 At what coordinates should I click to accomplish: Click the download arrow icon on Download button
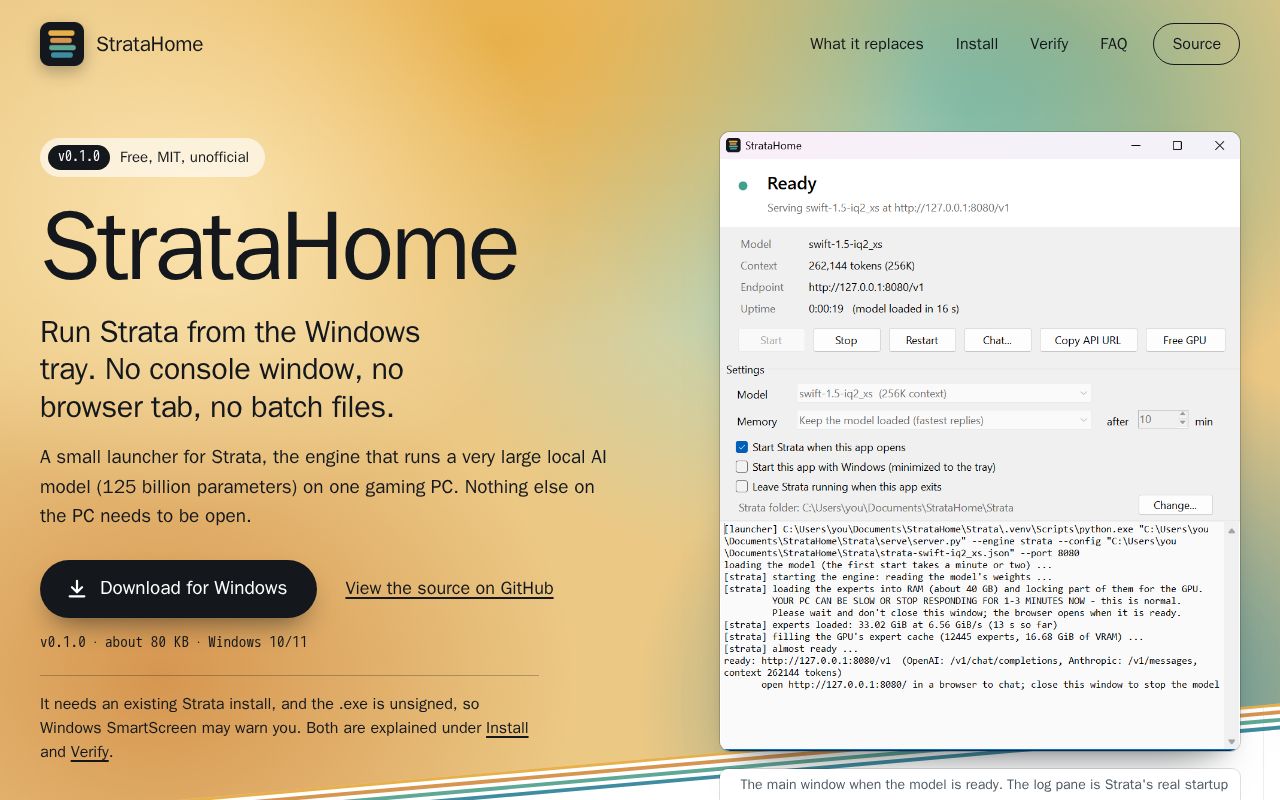click(x=77, y=589)
